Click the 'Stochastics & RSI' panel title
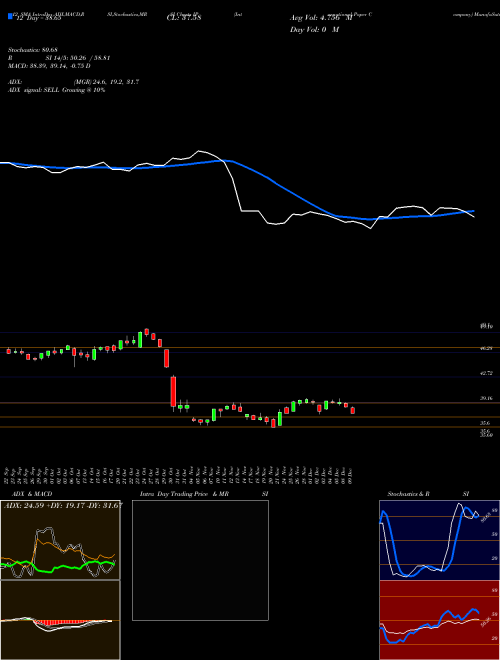The height and width of the screenshot is (660, 500). tap(428, 494)
